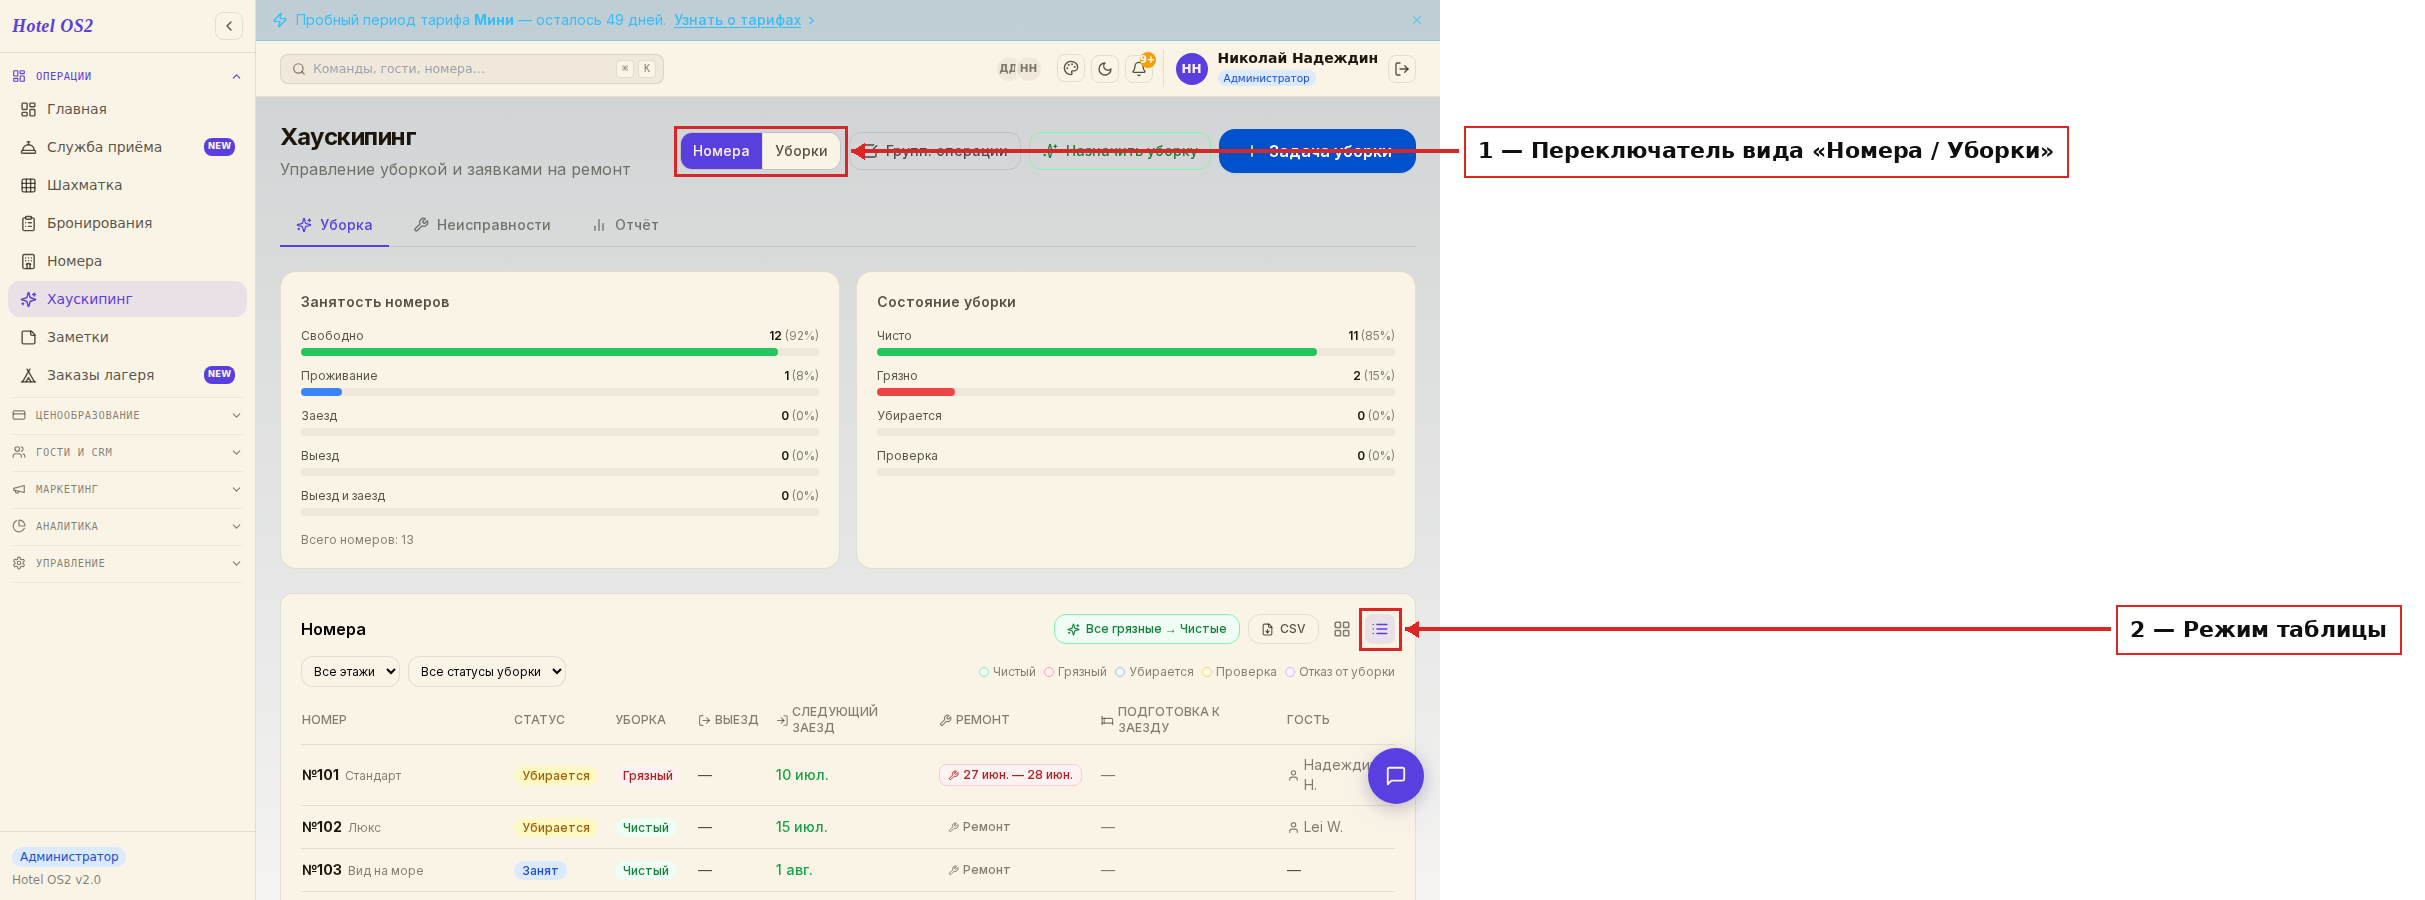Open Служба приёма in the sidebar
This screenshot has height=900, width=2425.
click(127, 147)
